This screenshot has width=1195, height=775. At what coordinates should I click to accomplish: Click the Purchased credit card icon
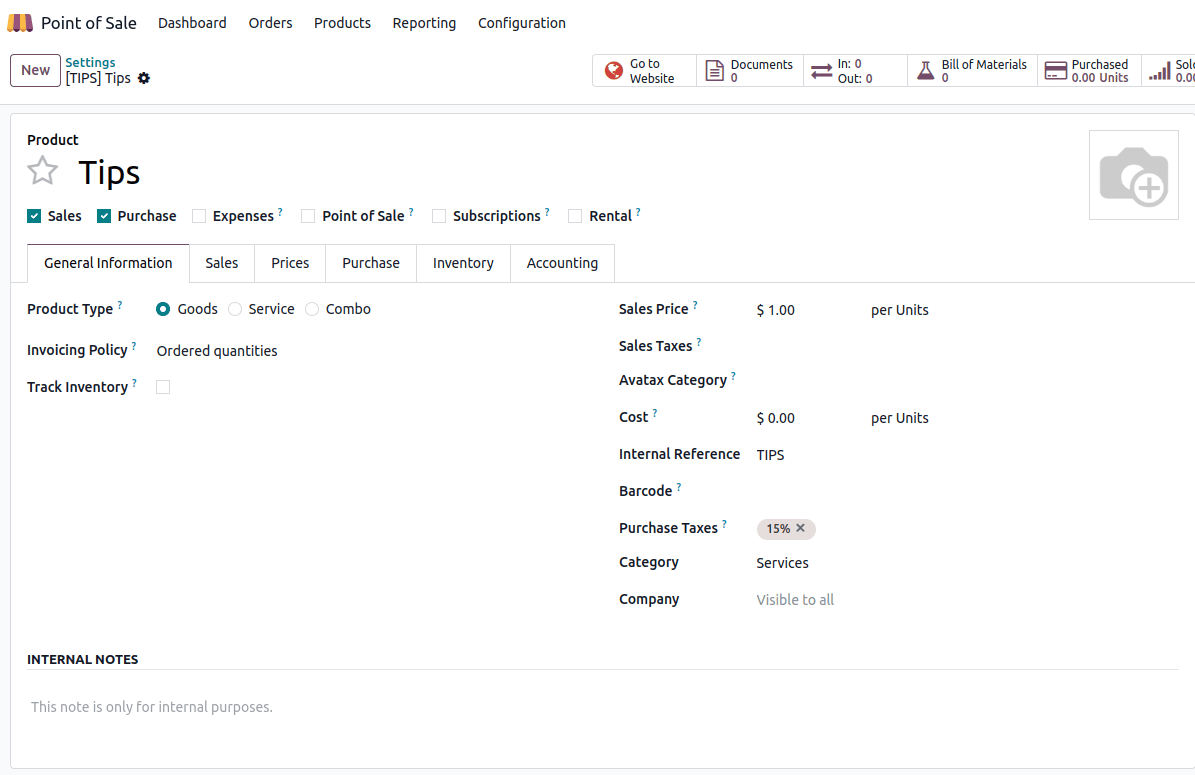pos(1056,71)
